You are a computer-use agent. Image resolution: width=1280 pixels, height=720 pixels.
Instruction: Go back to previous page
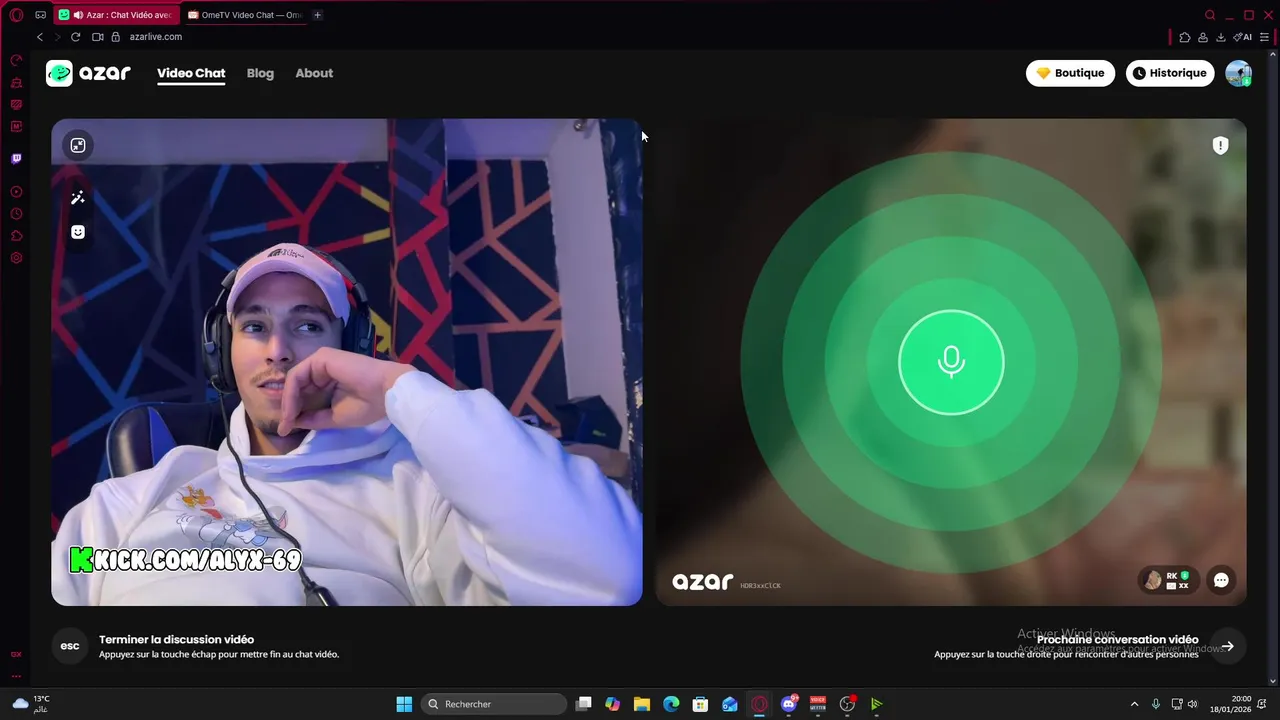(x=40, y=37)
